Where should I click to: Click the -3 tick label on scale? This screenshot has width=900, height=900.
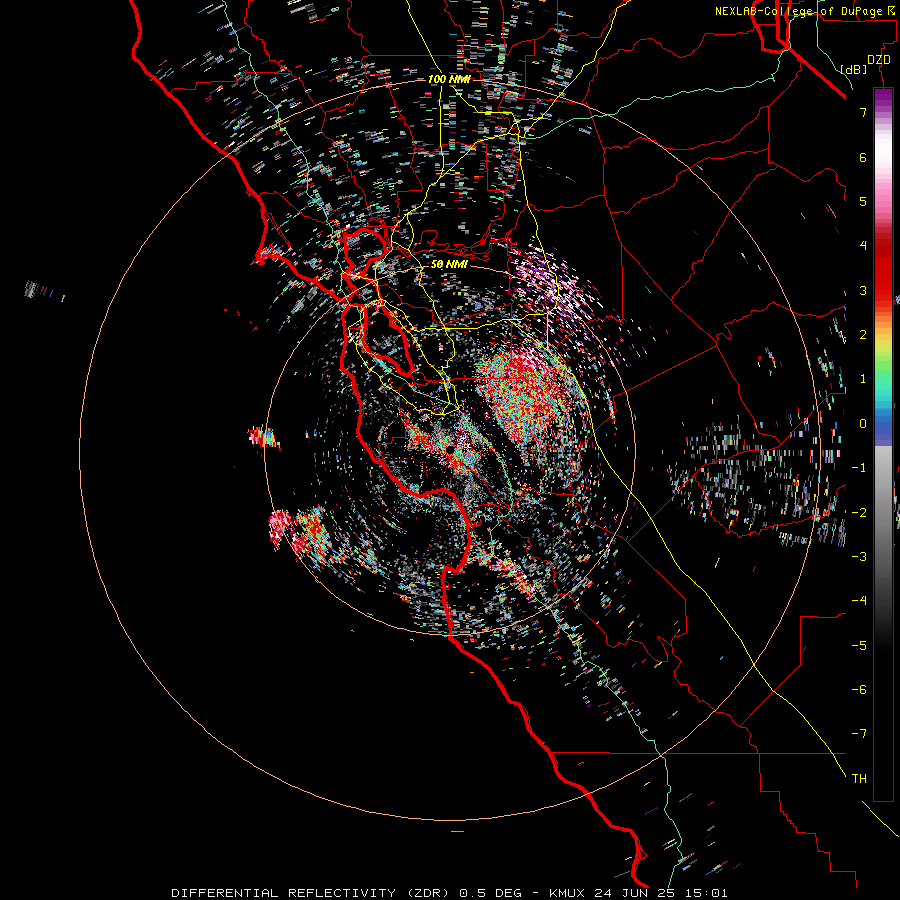(859, 557)
